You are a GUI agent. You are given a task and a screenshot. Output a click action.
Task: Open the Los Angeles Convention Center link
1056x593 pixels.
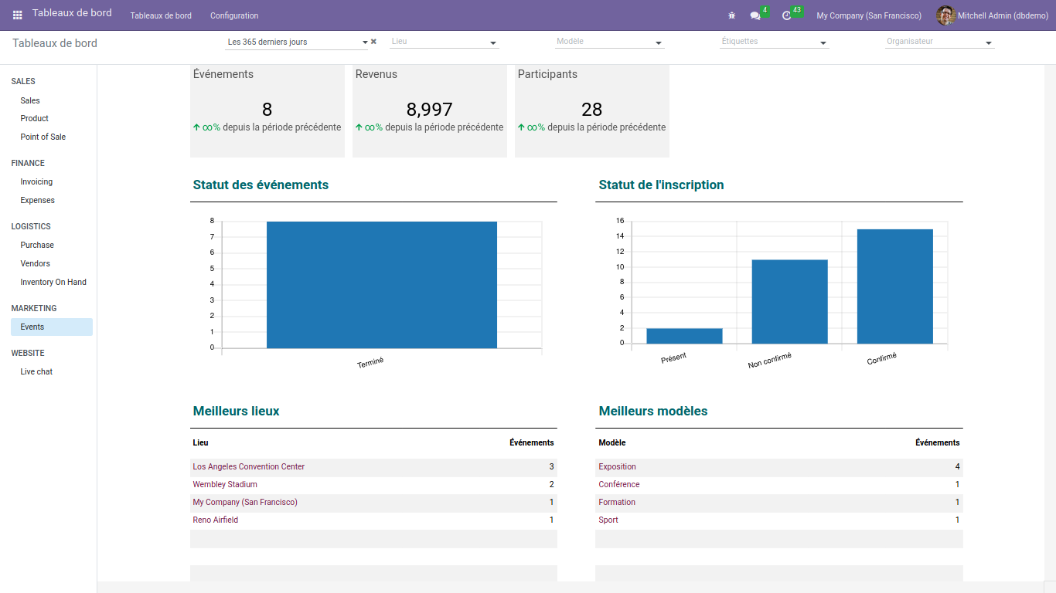(248, 467)
